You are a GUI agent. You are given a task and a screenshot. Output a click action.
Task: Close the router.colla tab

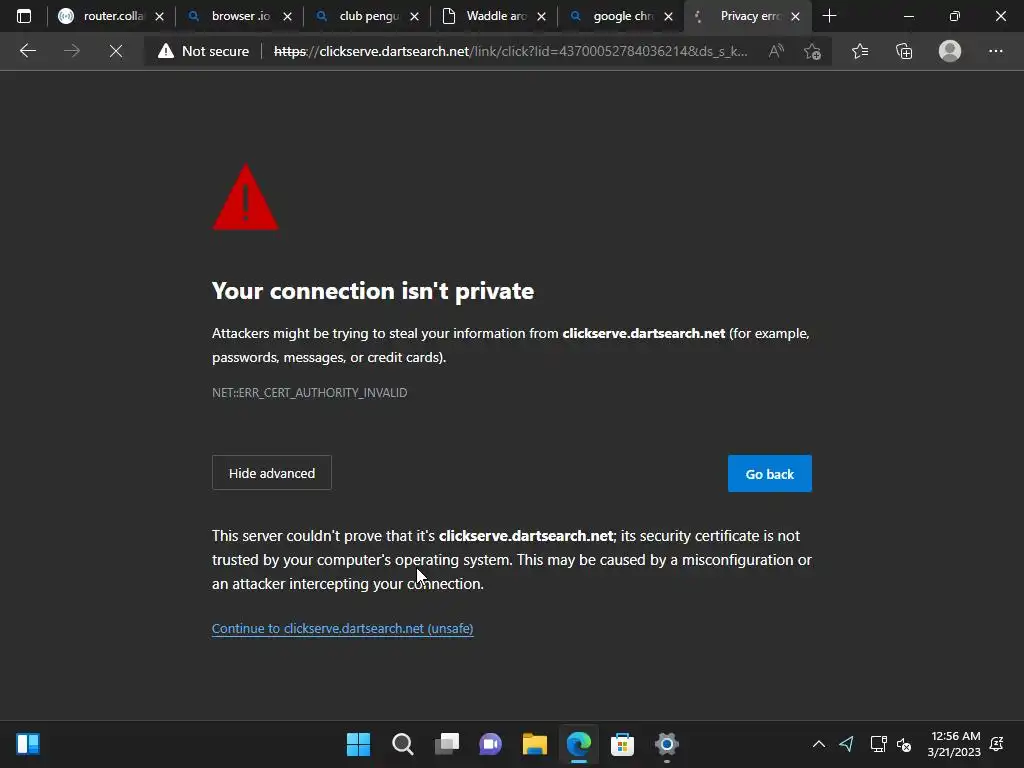pos(159,16)
